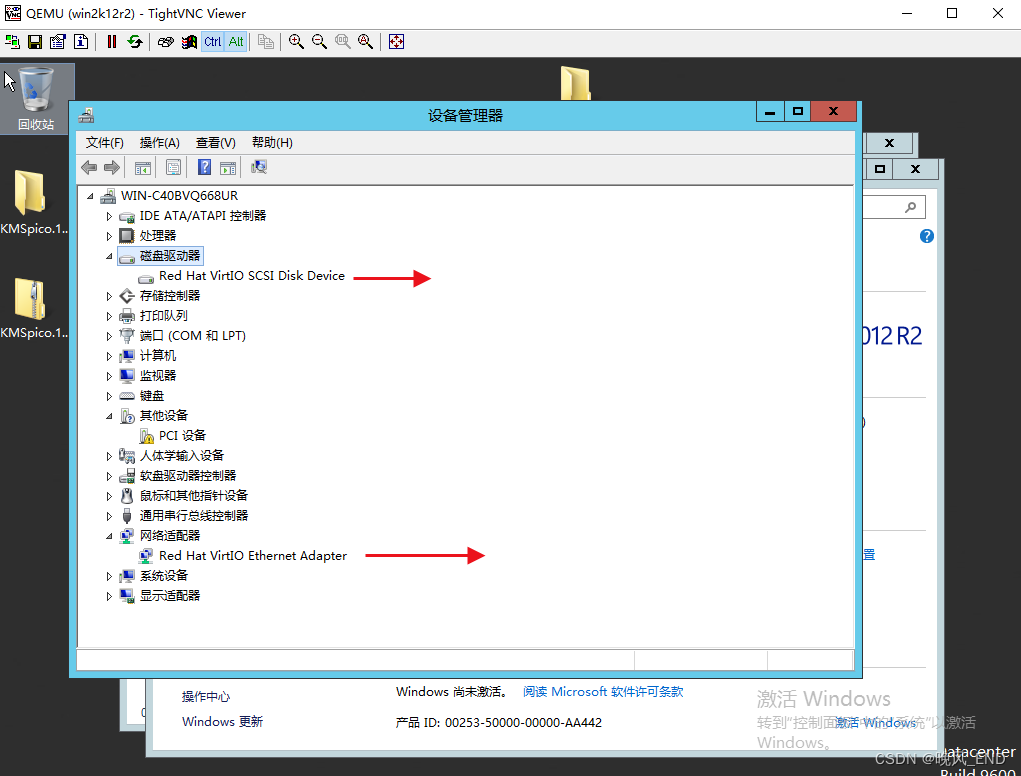The image size is (1021, 776).
Task: Click the save connection floppy icon
Action: click(x=35, y=42)
